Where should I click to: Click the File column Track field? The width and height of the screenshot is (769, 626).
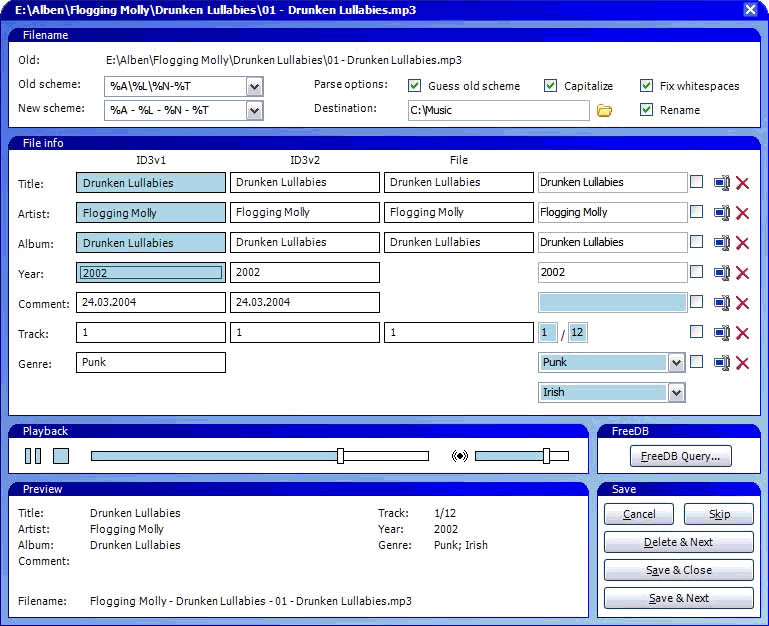459,332
